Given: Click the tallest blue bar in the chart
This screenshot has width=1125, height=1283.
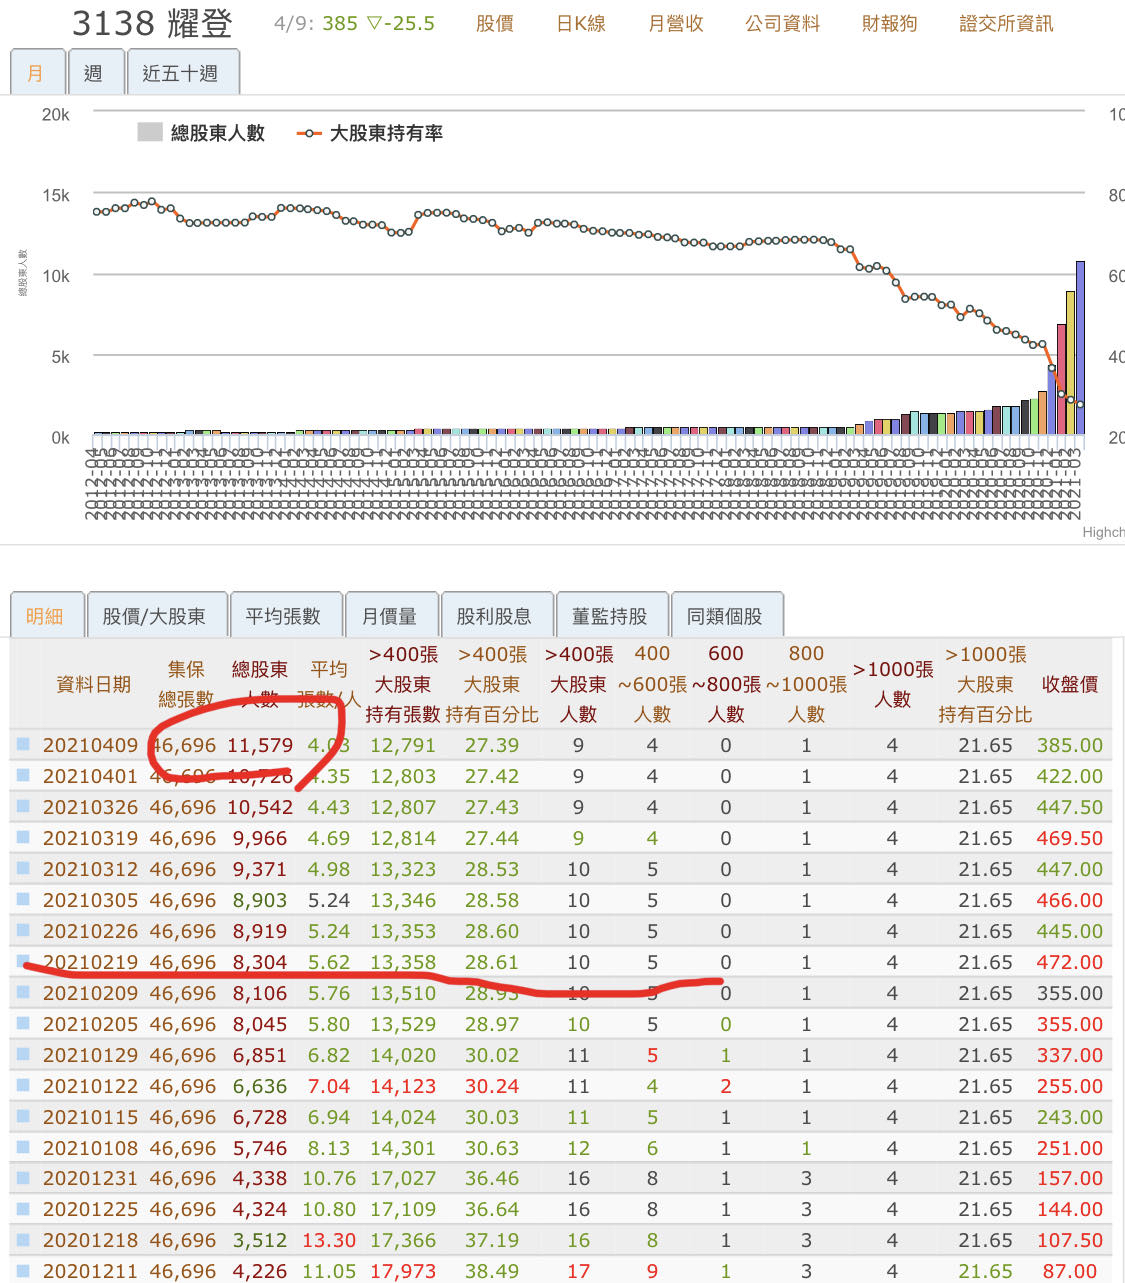Looking at the screenshot, I should point(1080,350).
